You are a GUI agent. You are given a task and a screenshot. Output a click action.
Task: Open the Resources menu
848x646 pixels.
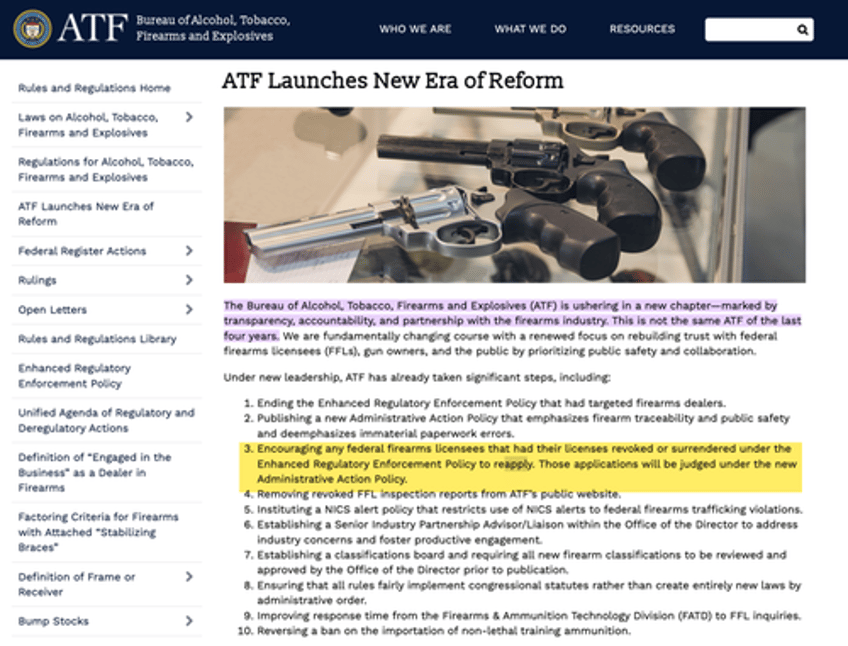pos(642,29)
